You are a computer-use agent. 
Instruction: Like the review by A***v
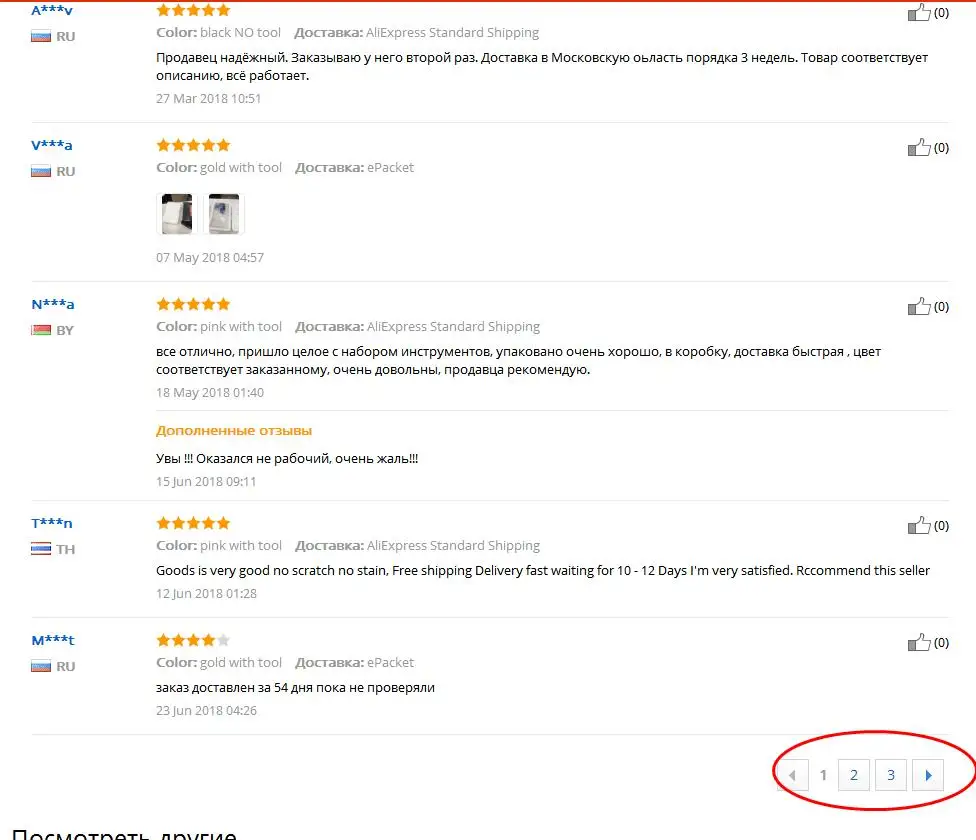coord(919,12)
